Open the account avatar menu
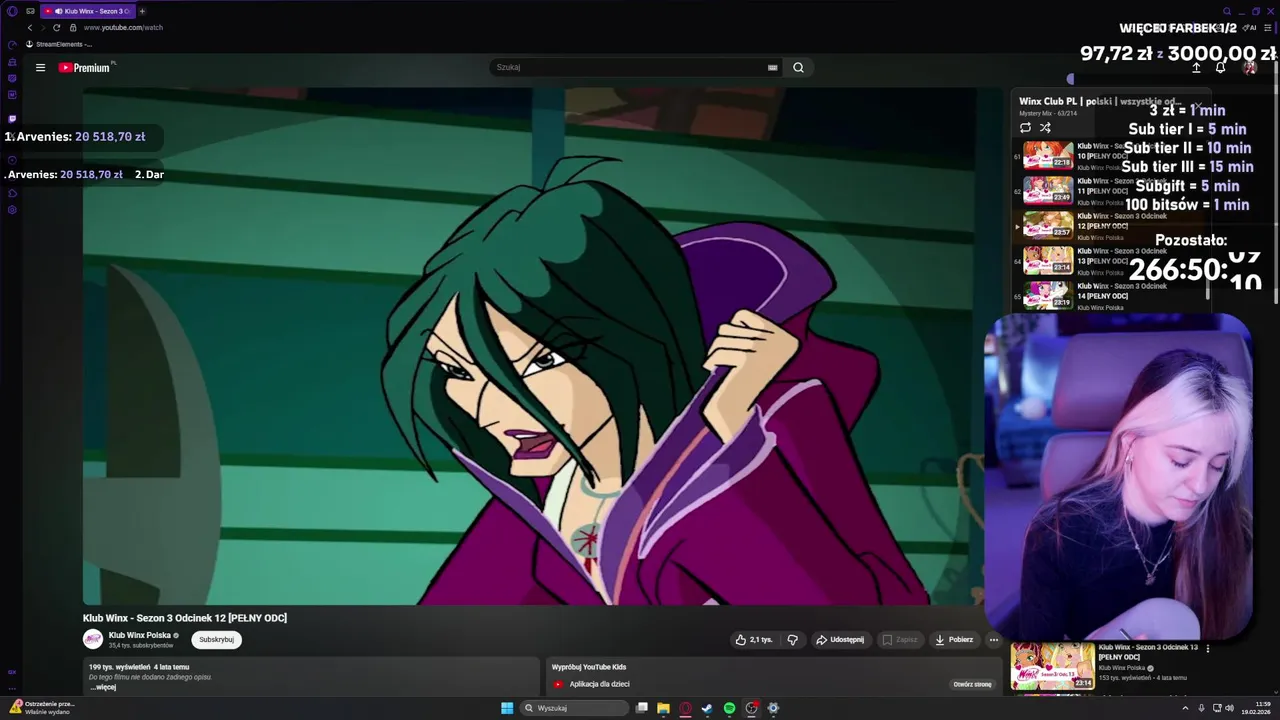This screenshot has height=720, width=1280. [x=1249, y=67]
